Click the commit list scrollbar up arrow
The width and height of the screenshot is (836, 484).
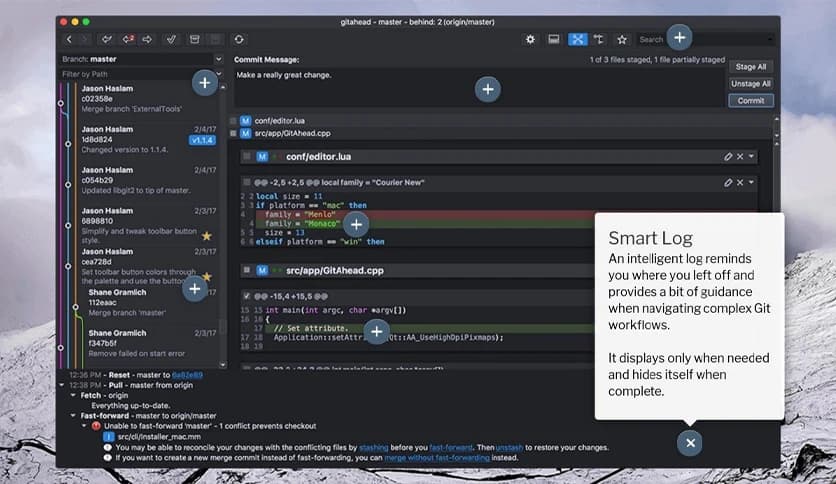pyautogui.click(x=223, y=86)
